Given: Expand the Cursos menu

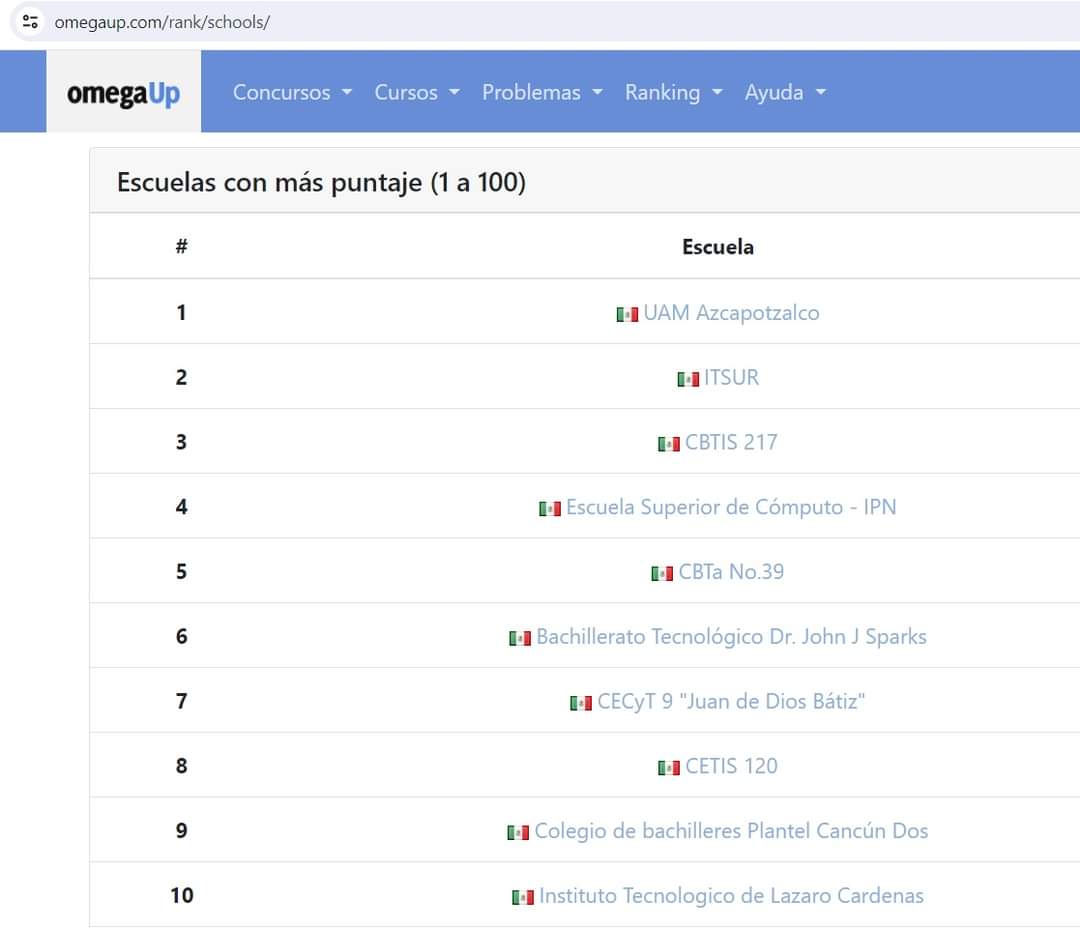Looking at the screenshot, I should [417, 92].
